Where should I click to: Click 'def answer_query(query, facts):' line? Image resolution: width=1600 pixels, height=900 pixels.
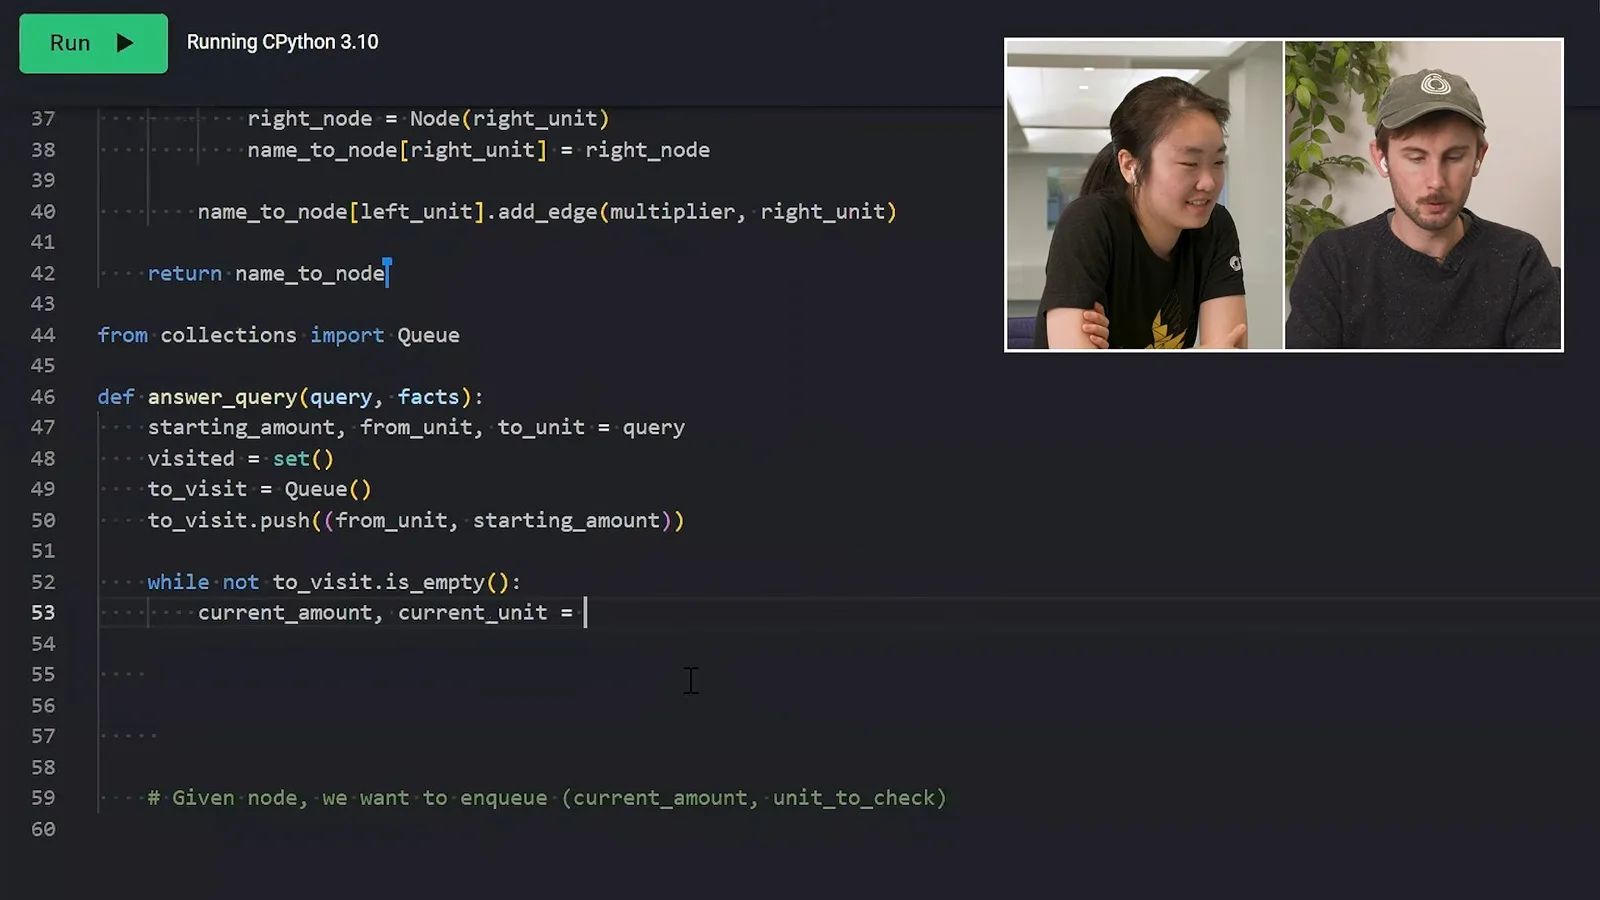click(290, 397)
